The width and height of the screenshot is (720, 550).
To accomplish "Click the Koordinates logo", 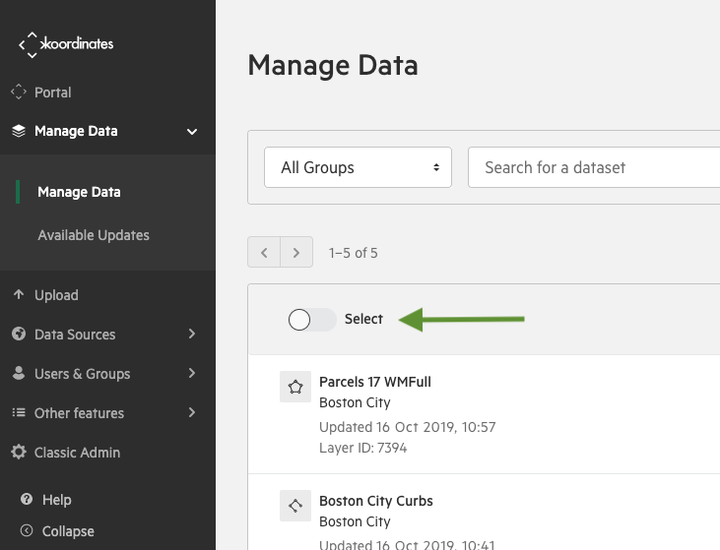I will [x=66, y=45].
